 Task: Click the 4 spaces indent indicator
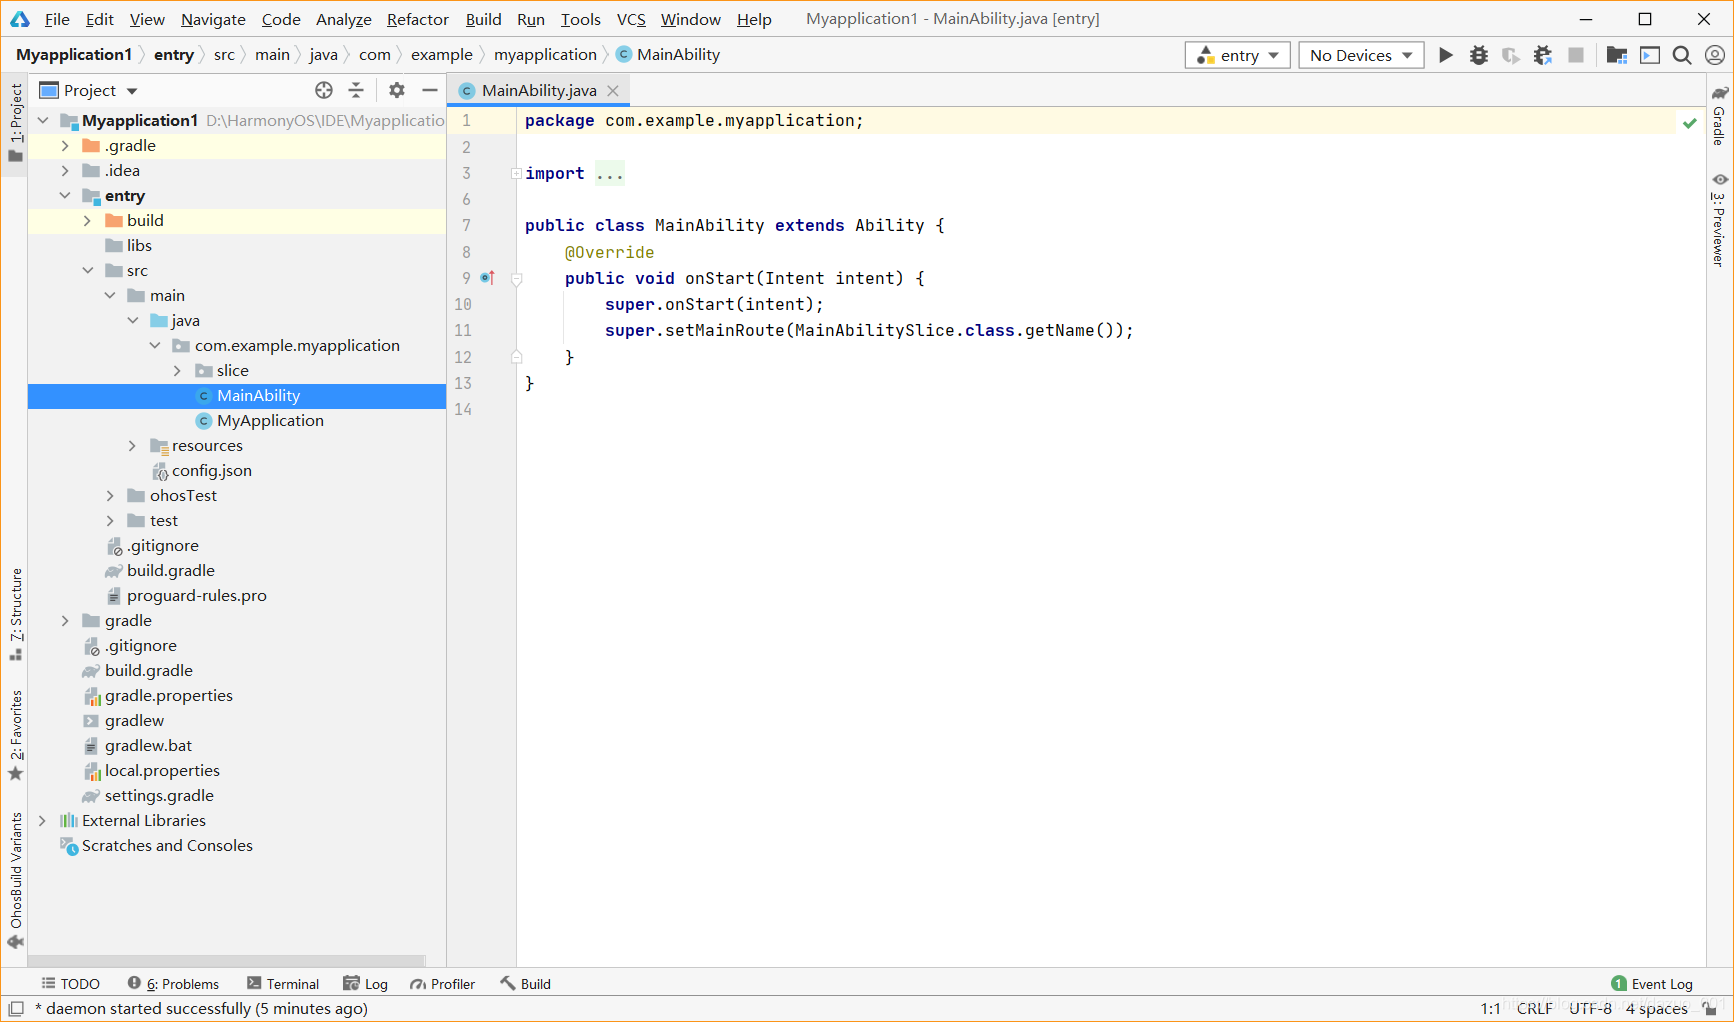tap(1656, 1009)
